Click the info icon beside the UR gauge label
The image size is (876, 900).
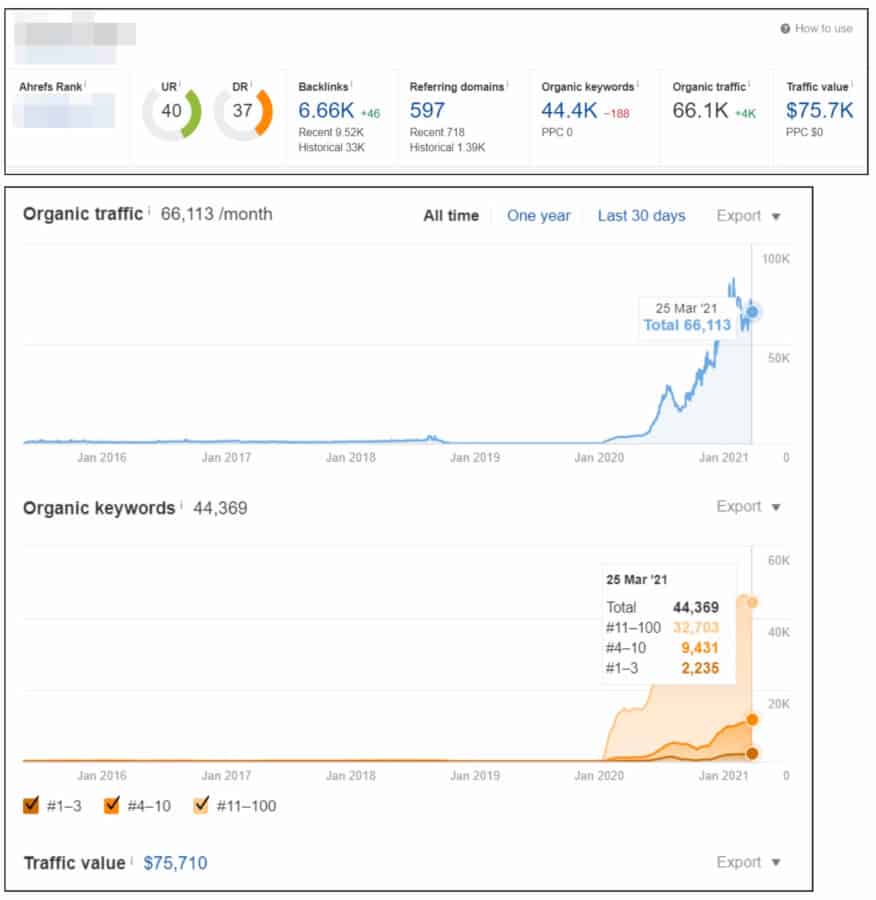click(181, 85)
